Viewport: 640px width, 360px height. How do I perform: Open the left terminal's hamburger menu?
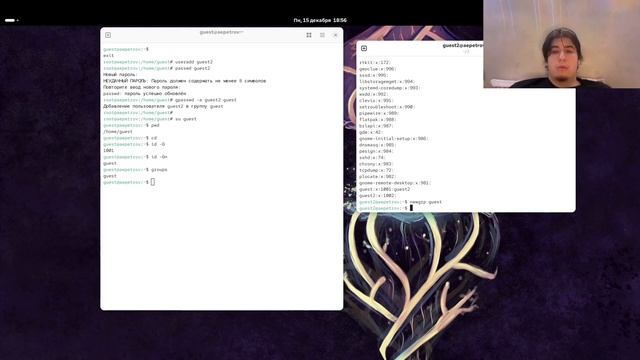tap(322, 35)
